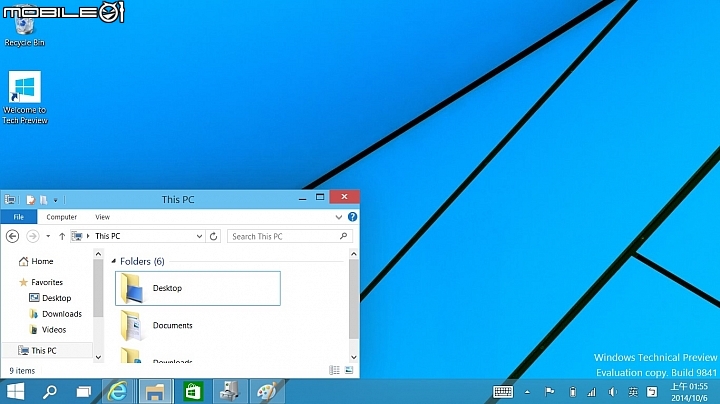Open the volume speaker icon
Viewport: 720px width, 404px height.
613,392
